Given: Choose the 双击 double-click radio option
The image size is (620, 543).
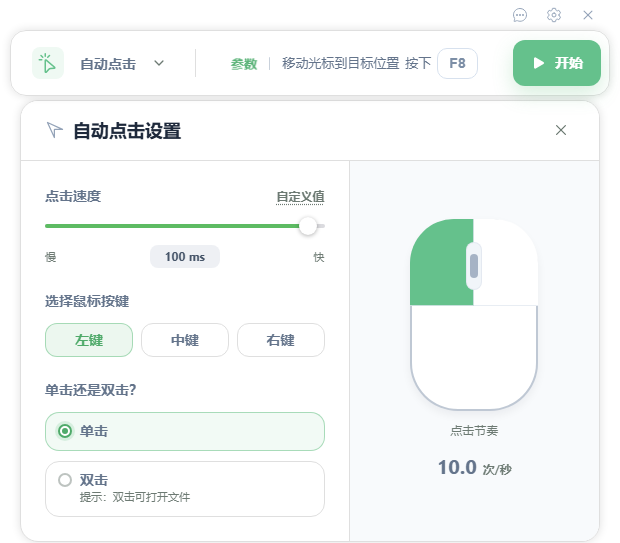Looking at the screenshot, I should [x=185, y=489].
